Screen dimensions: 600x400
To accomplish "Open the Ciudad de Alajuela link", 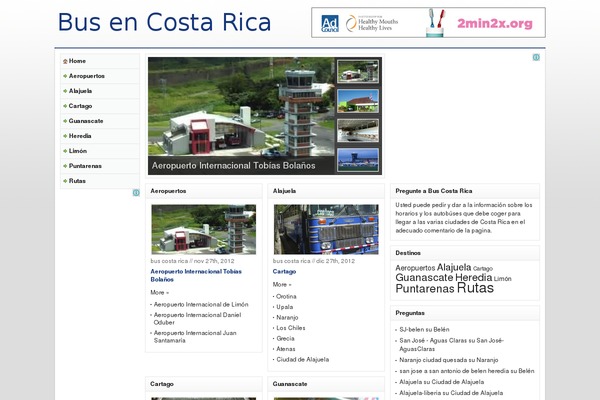I will [x=303, y=360].
